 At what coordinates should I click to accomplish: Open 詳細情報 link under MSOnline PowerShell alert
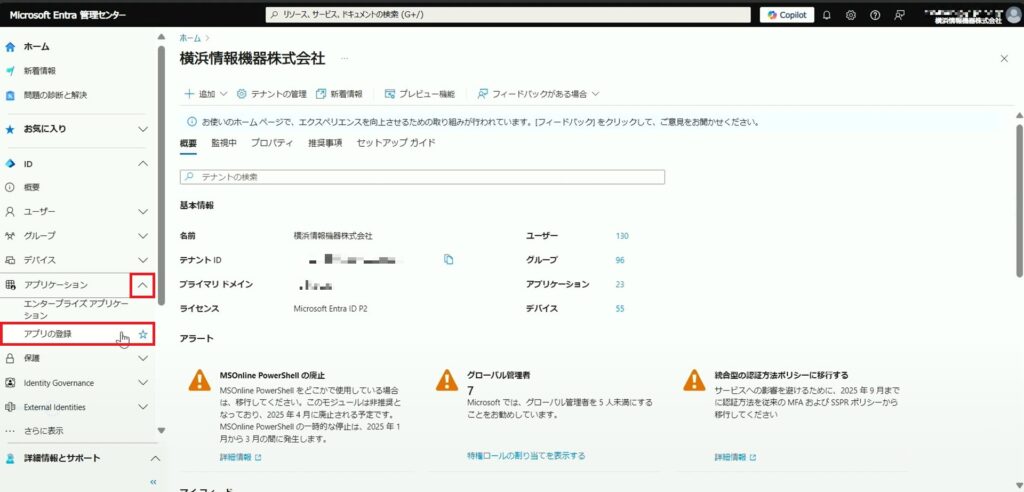(x=240, y=457)
